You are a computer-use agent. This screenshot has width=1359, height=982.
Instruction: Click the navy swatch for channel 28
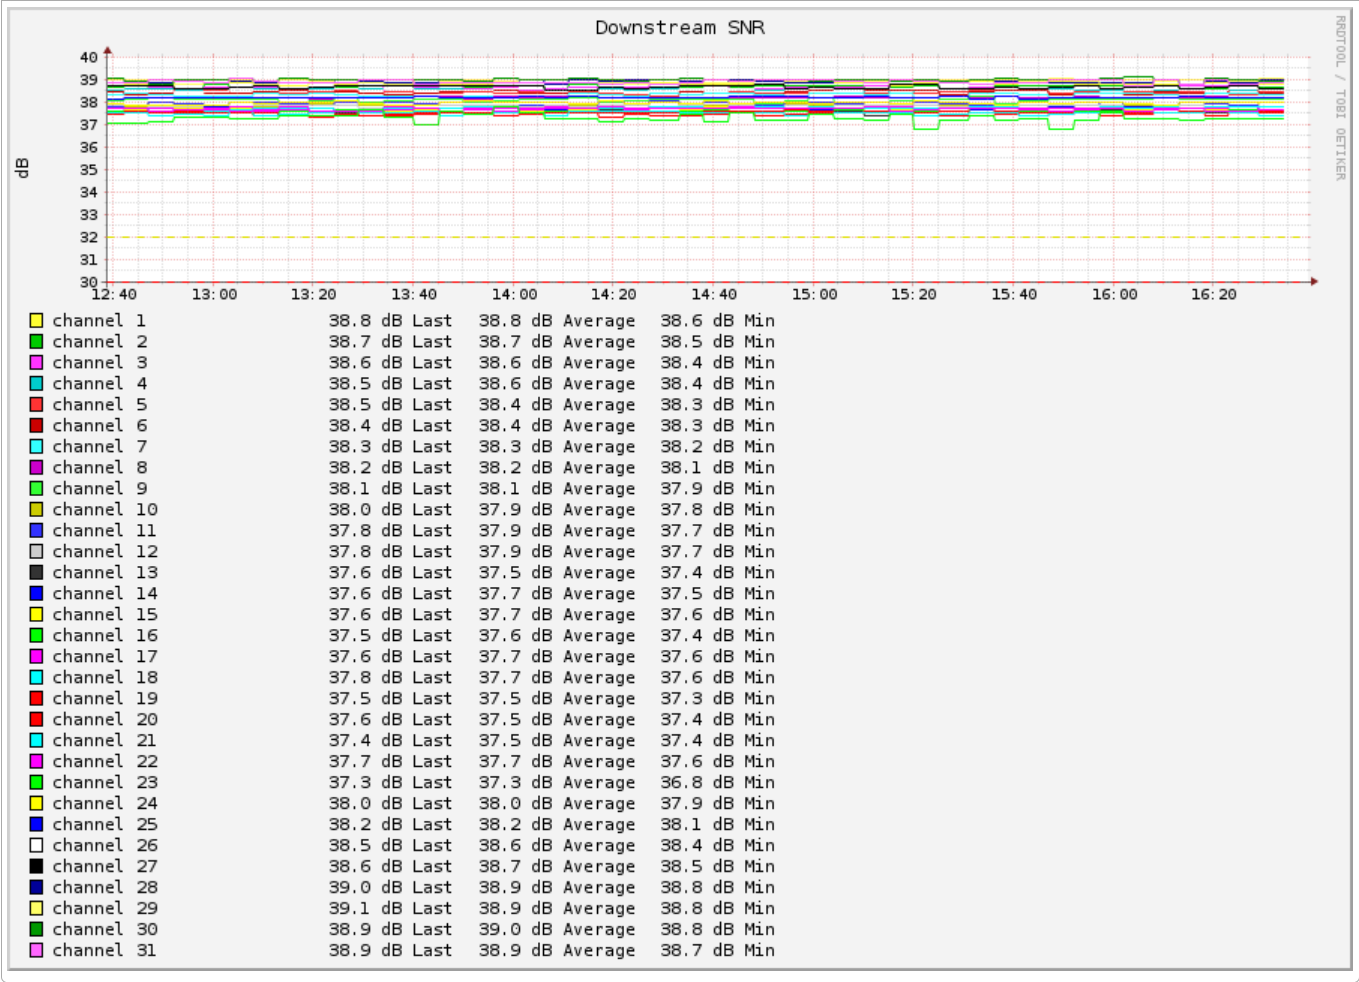pyautogui.click(x=36, y=888)
